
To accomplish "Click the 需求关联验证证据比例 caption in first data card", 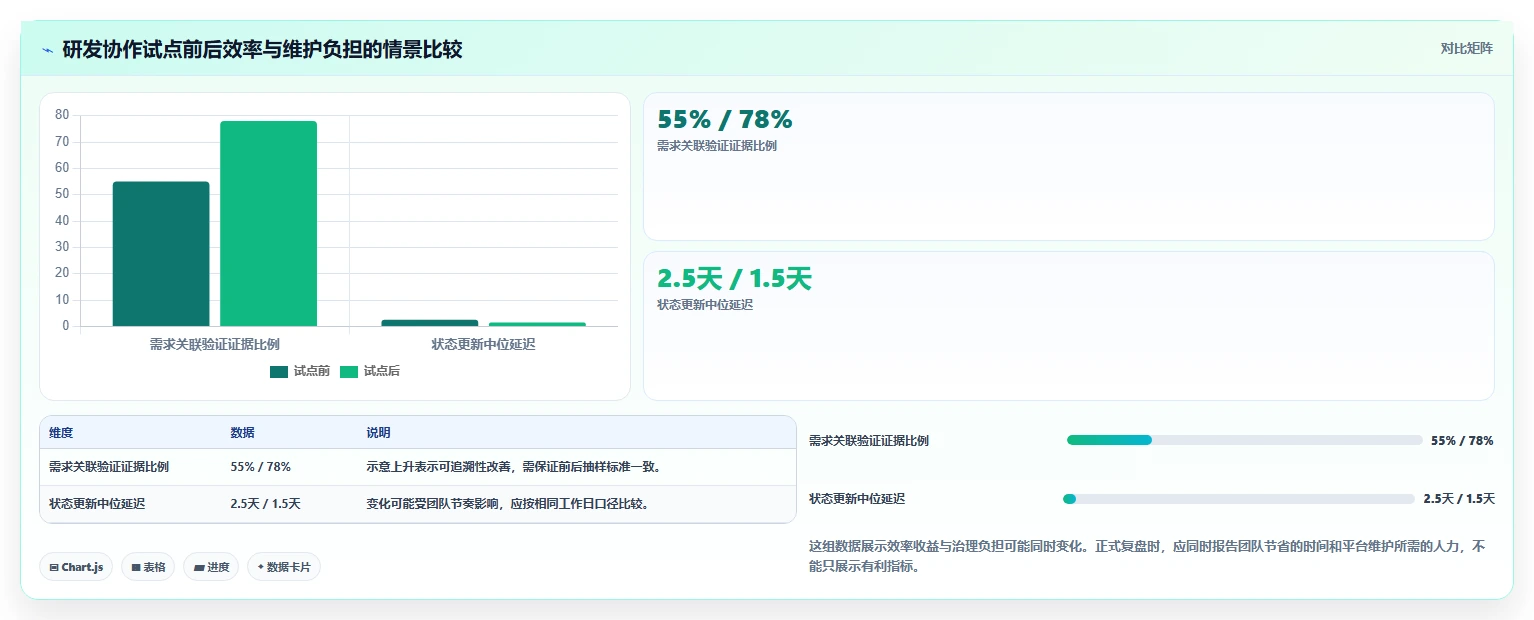I will (717, 146).
